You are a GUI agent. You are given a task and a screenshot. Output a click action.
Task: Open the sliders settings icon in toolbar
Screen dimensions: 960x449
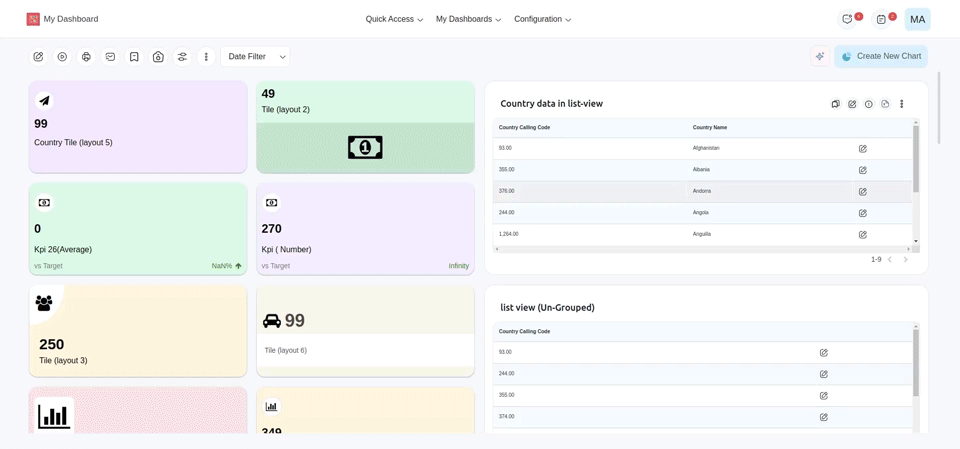coord(182,57)
